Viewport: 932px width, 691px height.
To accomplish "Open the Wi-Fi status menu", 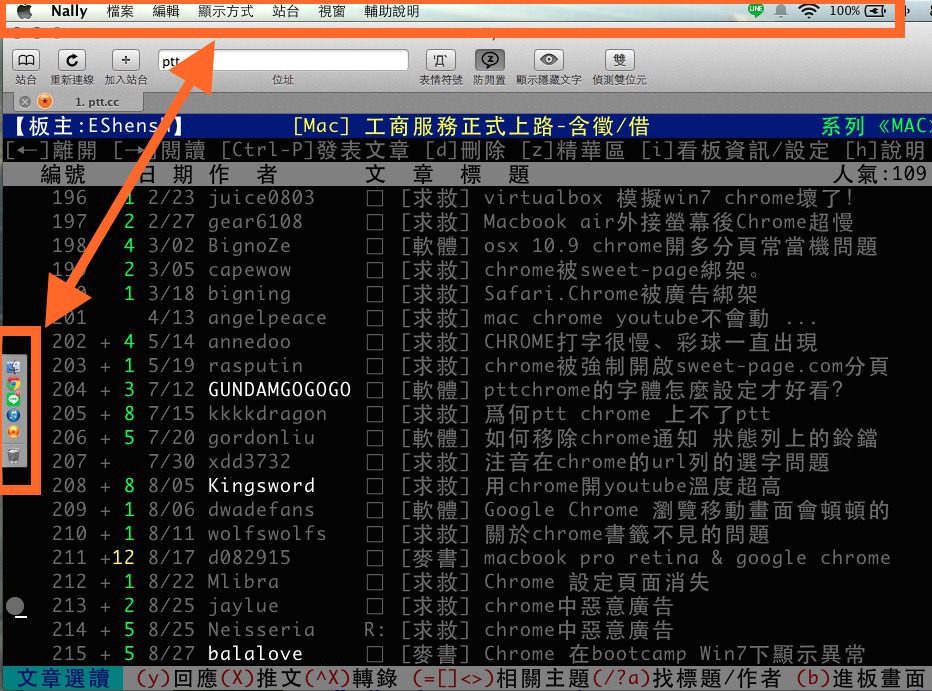I will pyautogui.click(x=808, y=11).
